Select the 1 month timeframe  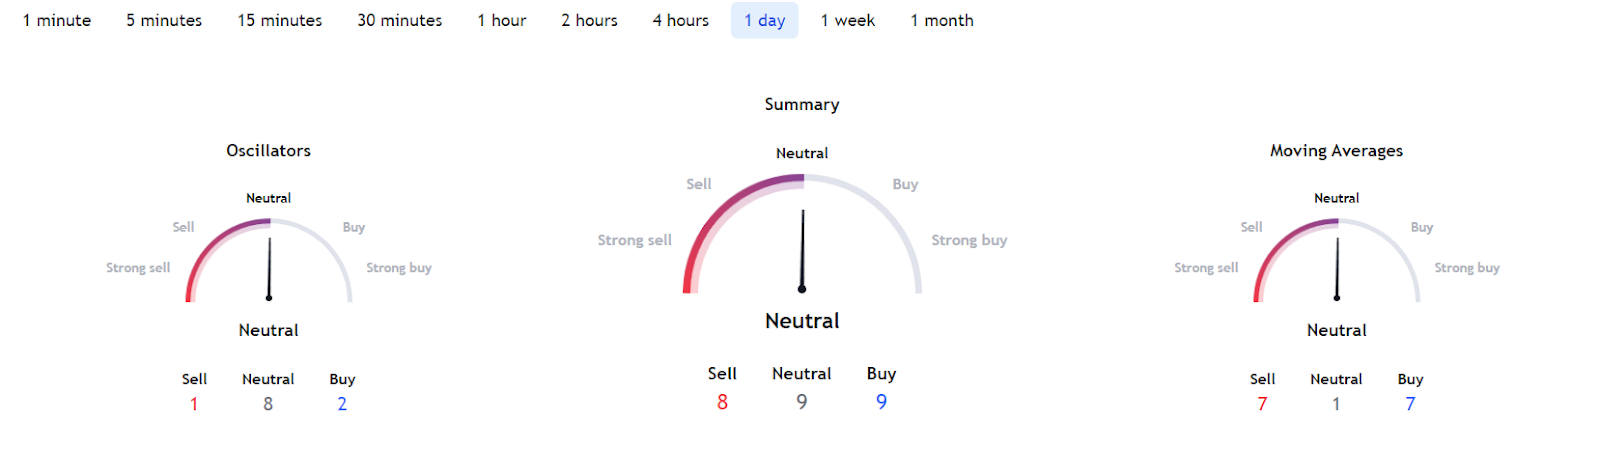pyautogui.click(x=942, y=20)
